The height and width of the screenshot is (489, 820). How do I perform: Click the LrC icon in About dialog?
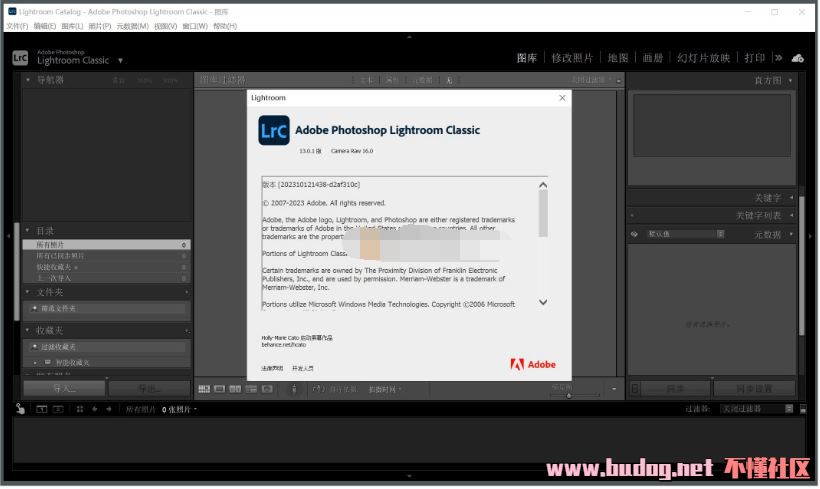pyautogui.click(x=274, y=131)
